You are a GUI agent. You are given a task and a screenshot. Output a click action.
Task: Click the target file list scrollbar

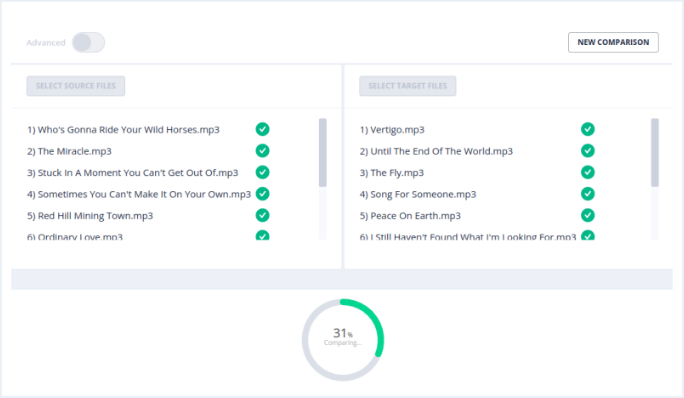click(655, 153)
